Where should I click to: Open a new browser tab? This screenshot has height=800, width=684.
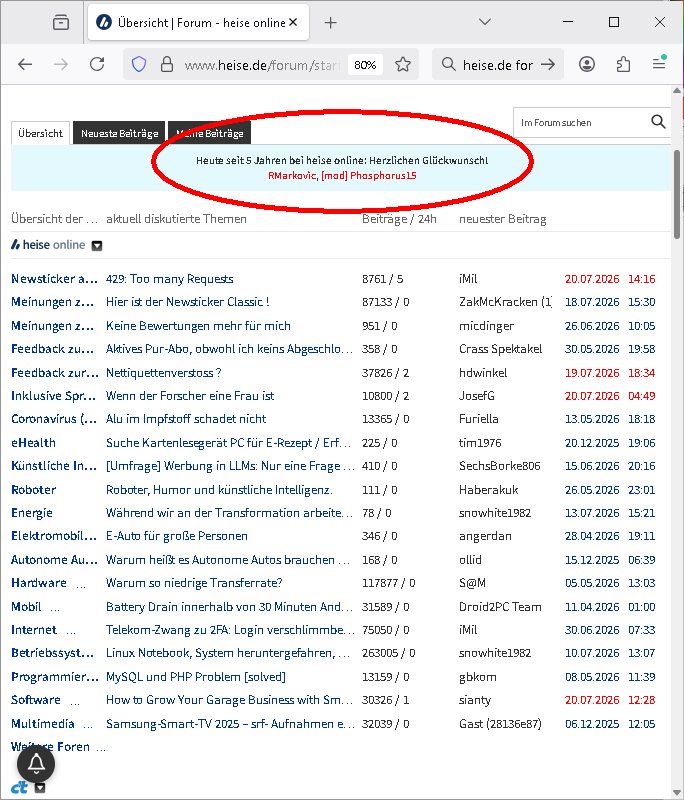tap(331, 22)
